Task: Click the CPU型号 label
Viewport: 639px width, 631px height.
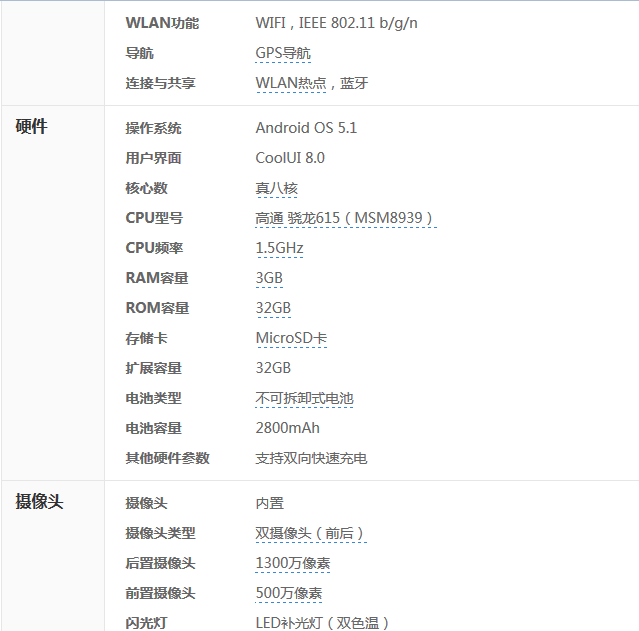Action: click(154, 218)
